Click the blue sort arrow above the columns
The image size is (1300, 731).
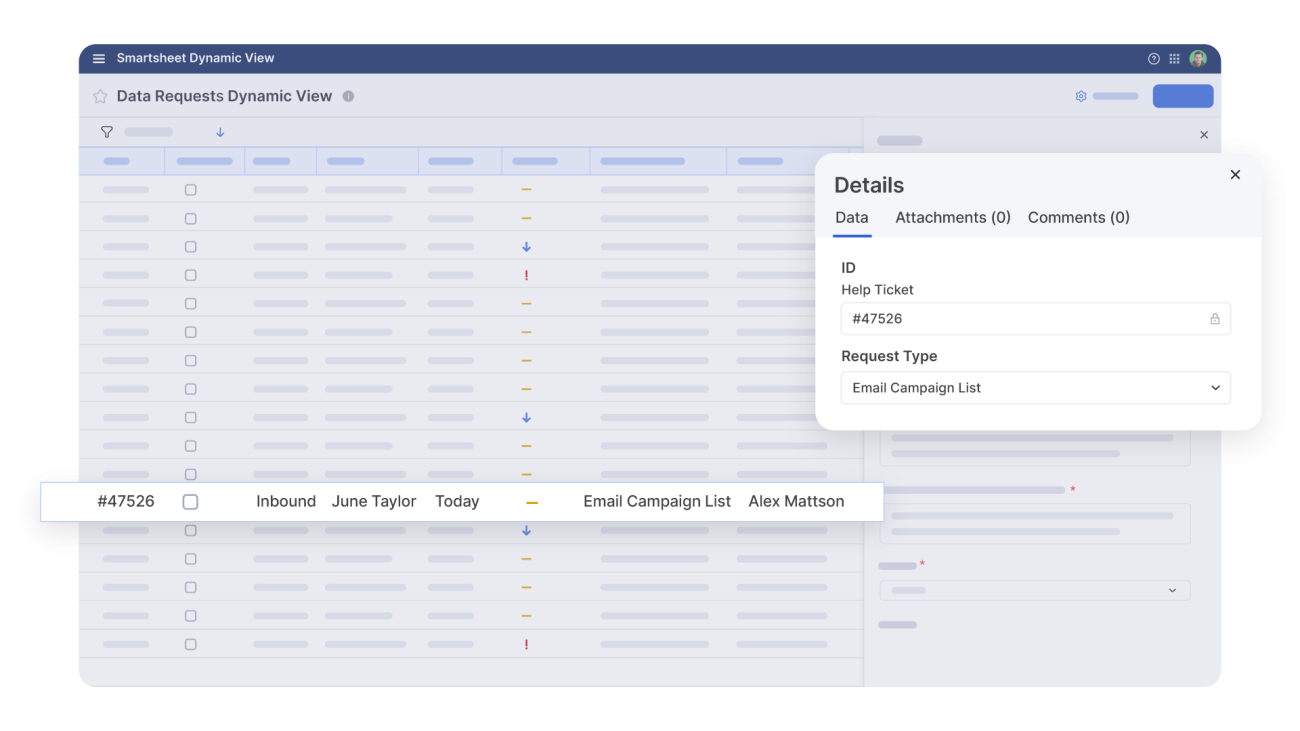(x=219, y=131)
